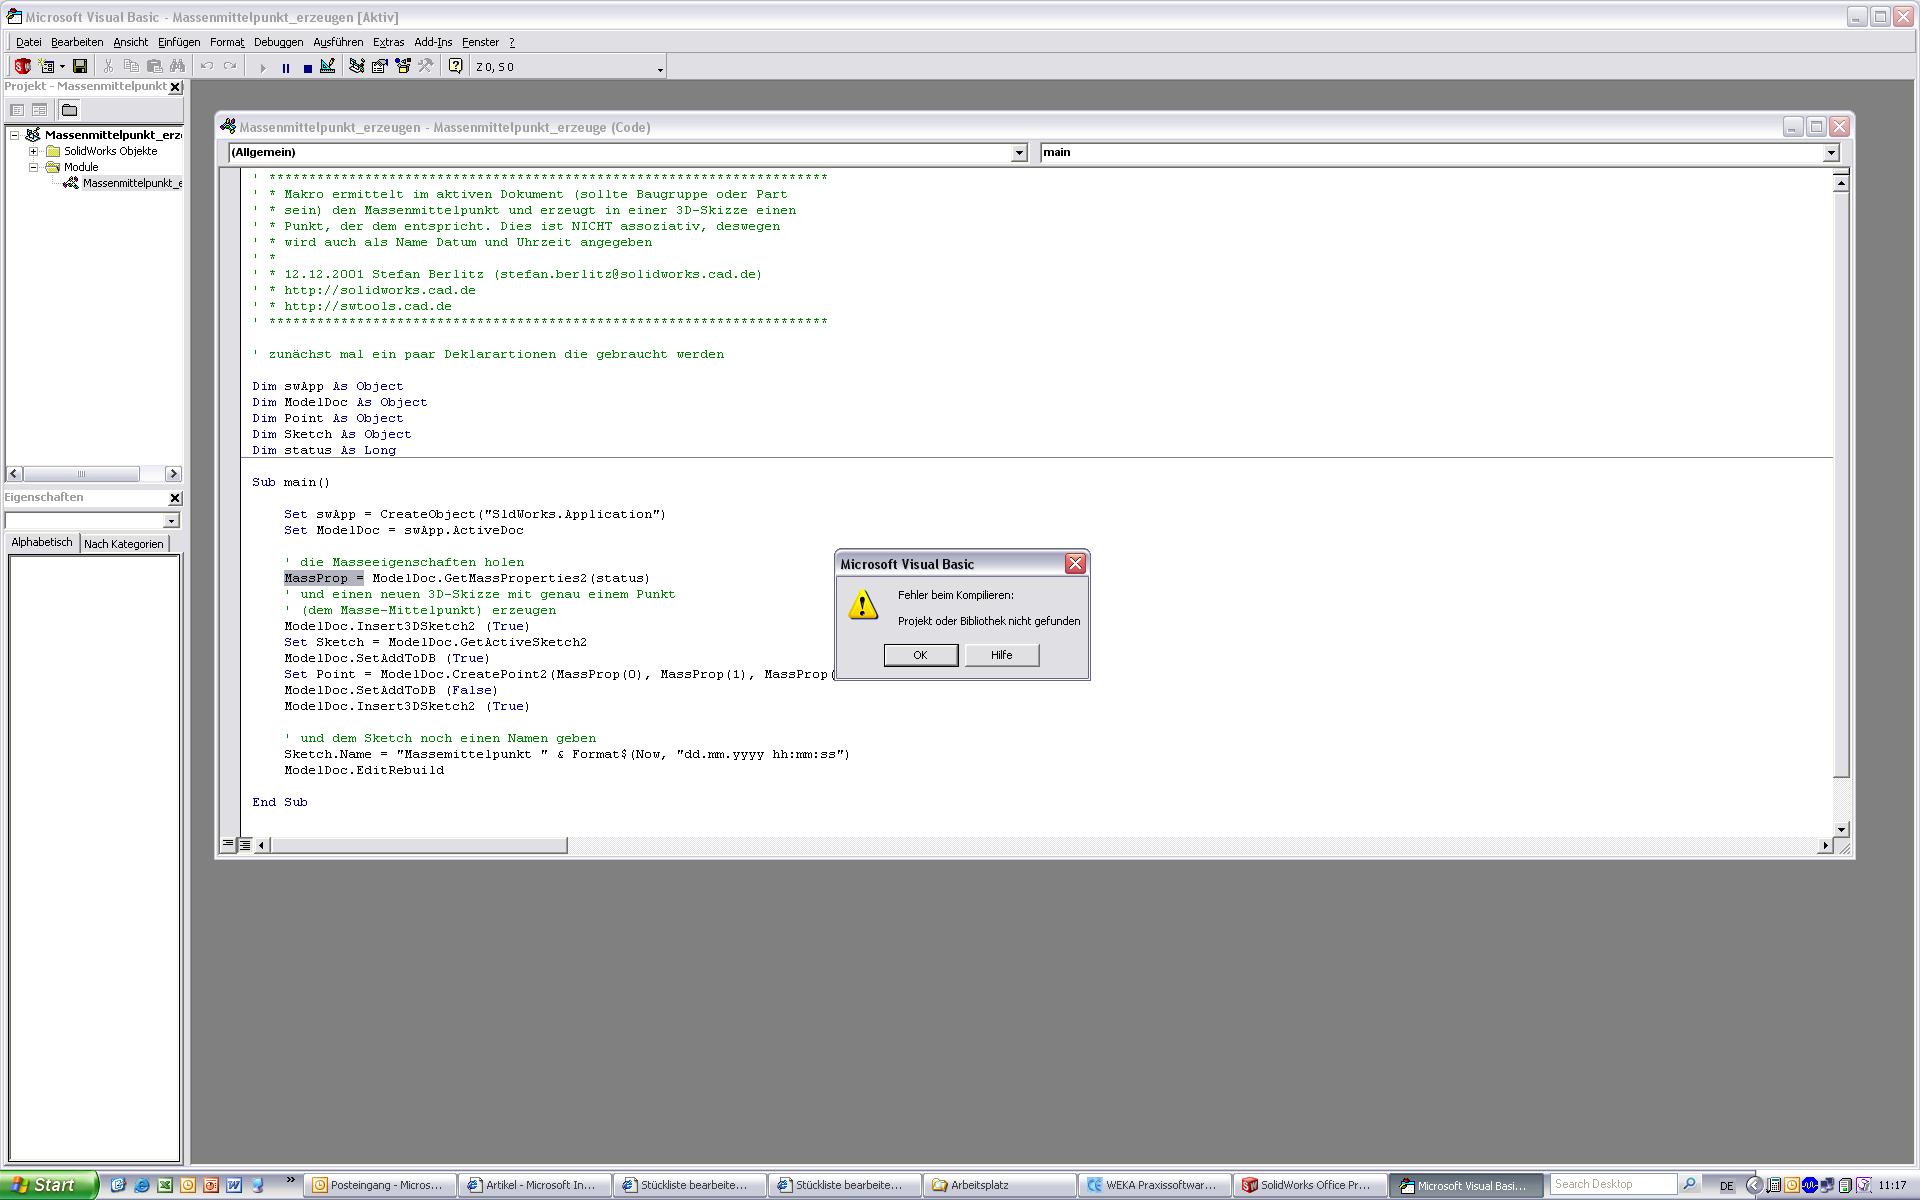
Task: Open the Debuggen menu
Action: tap(278, 42)
